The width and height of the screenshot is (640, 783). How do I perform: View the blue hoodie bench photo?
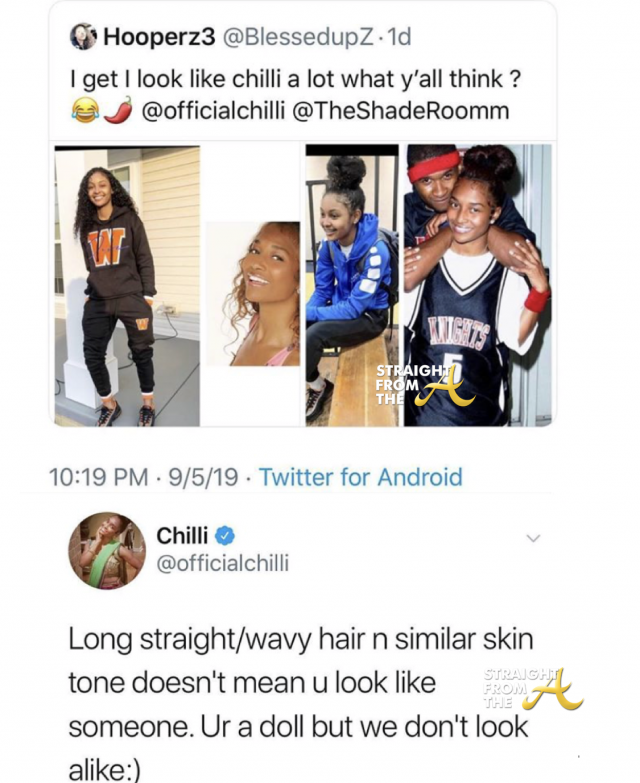(x=352, y=286)
